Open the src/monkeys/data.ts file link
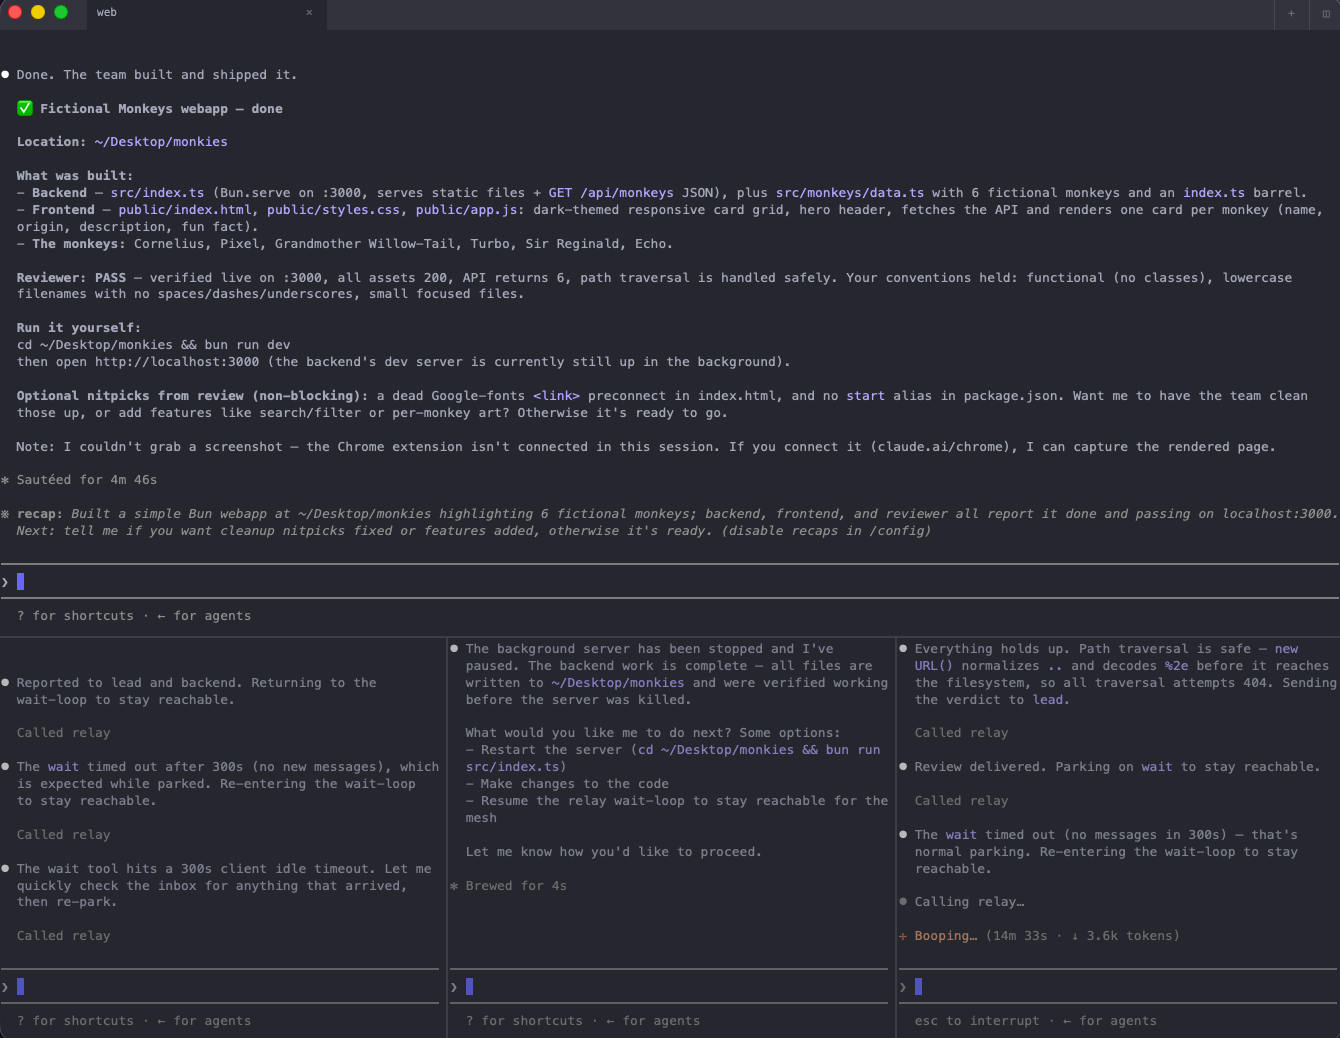This screenshot has width=1340, height=1038. click(x=850, y=193)
